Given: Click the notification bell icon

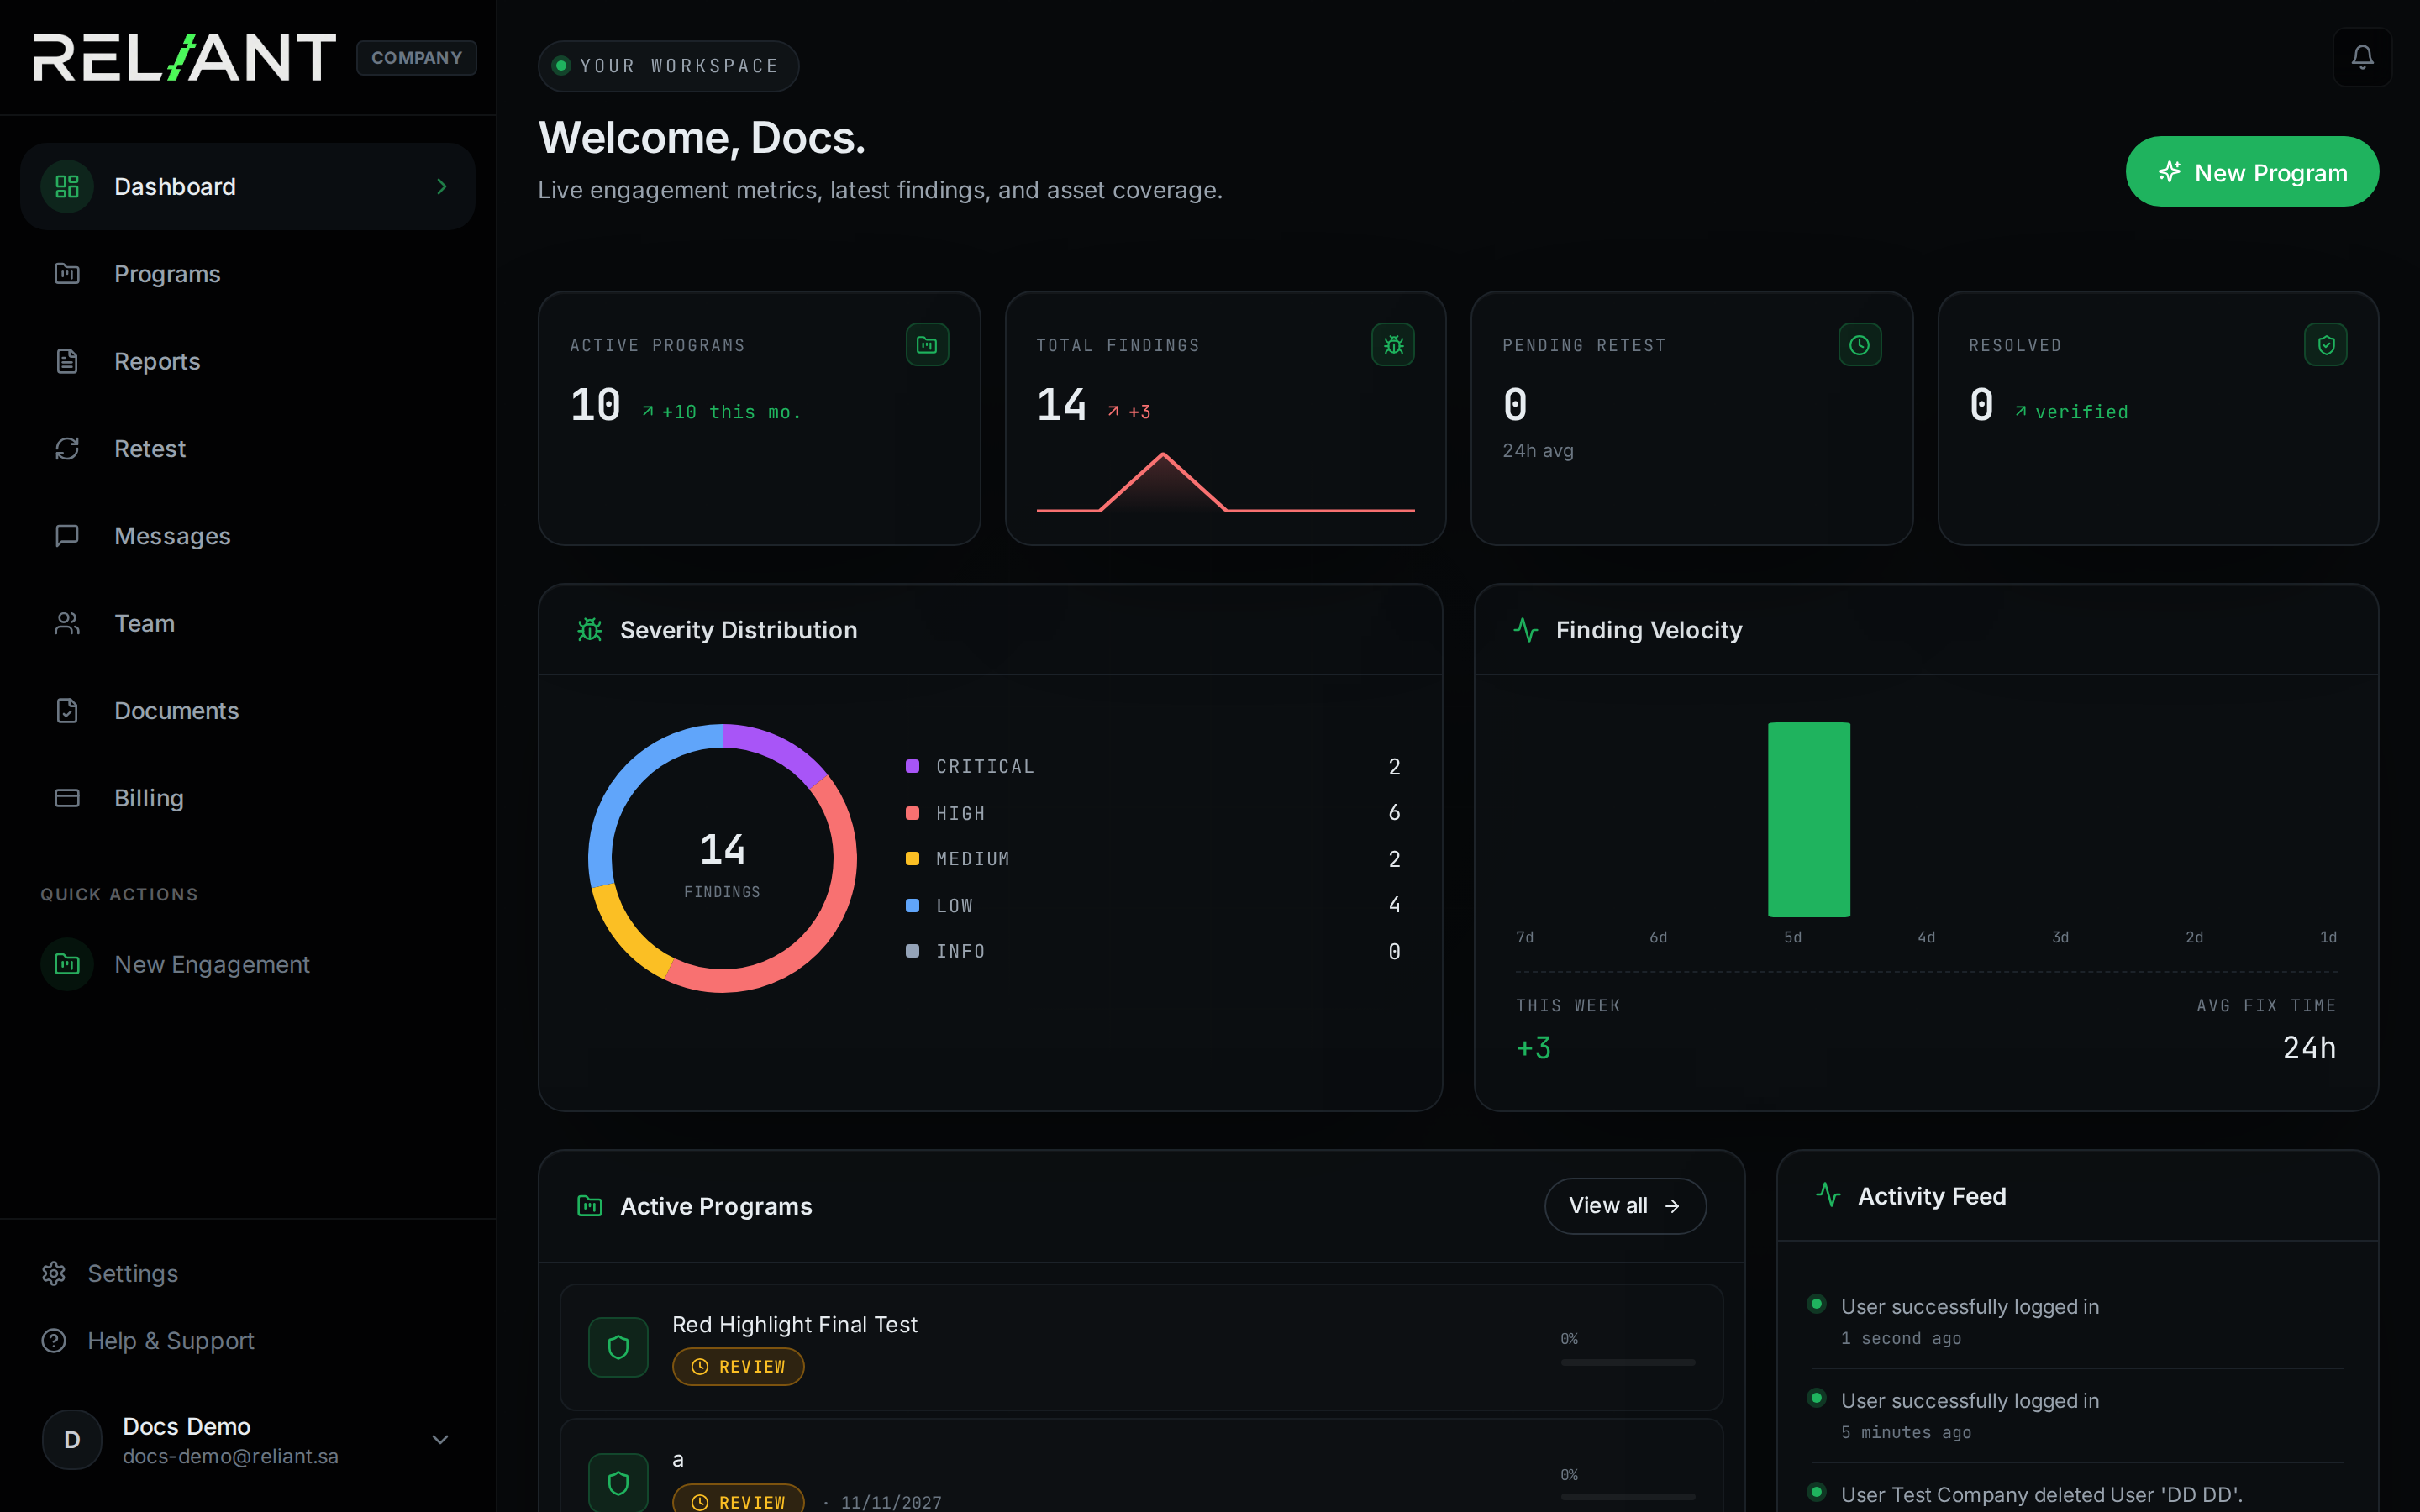Looking at the screenshot, I should click(2362, 57).
